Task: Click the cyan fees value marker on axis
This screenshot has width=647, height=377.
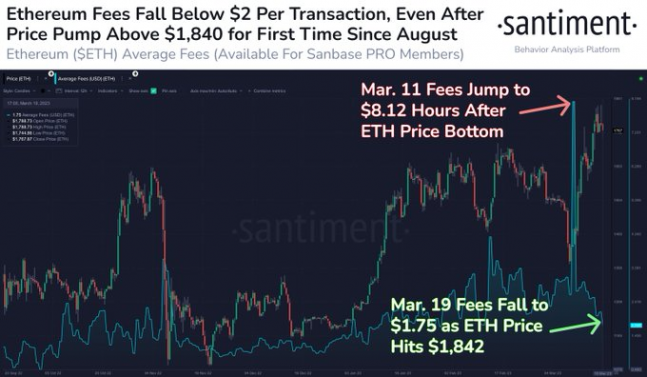Action: pos(636,325)
